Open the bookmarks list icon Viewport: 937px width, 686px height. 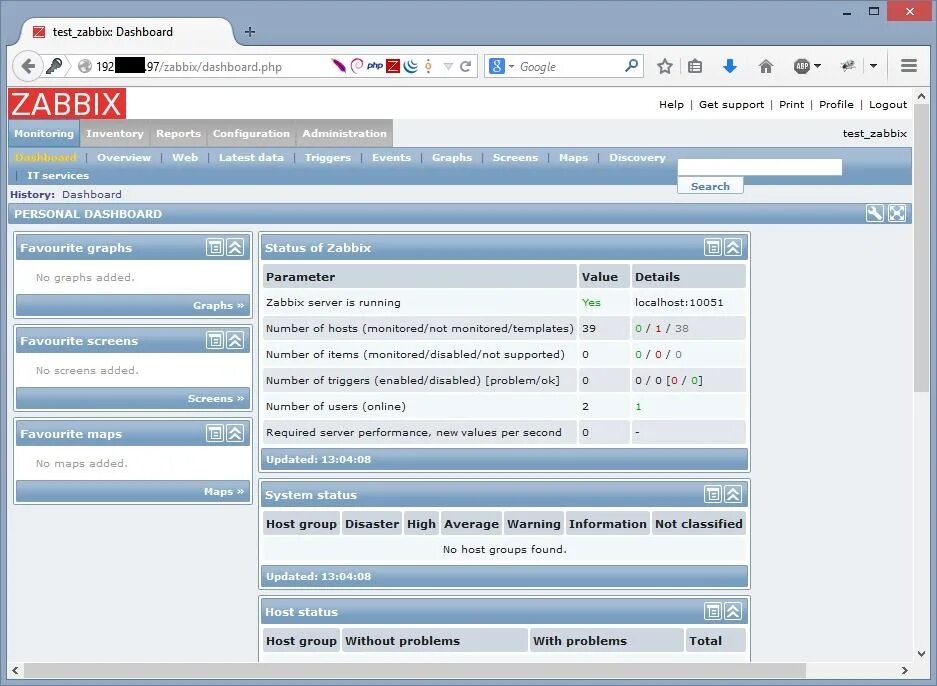tap(695, 66)
